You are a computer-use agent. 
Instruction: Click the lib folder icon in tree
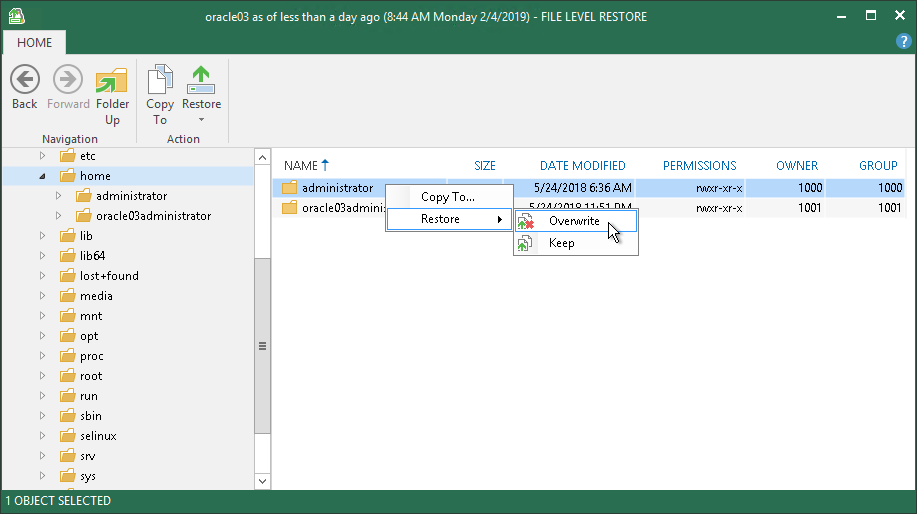pos(68,235)
